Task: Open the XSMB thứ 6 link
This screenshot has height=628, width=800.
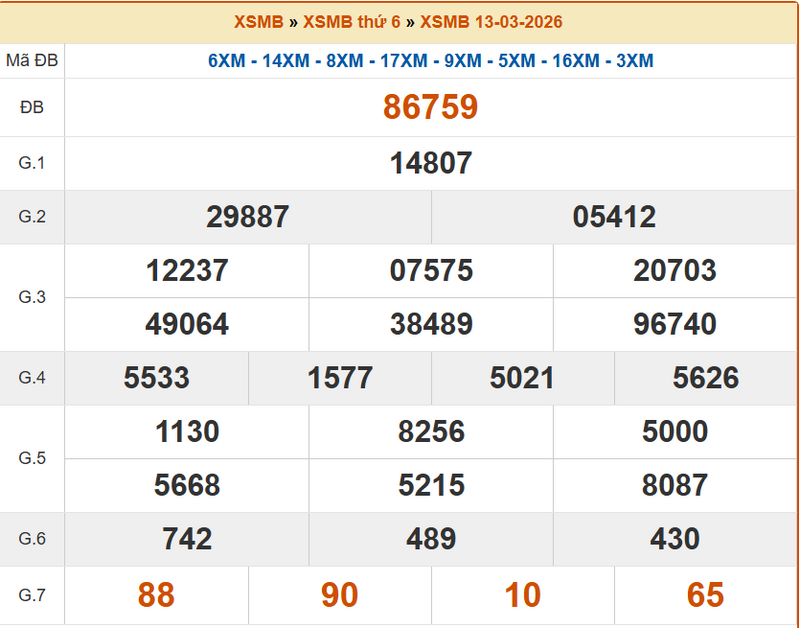Action: point(351,22)
